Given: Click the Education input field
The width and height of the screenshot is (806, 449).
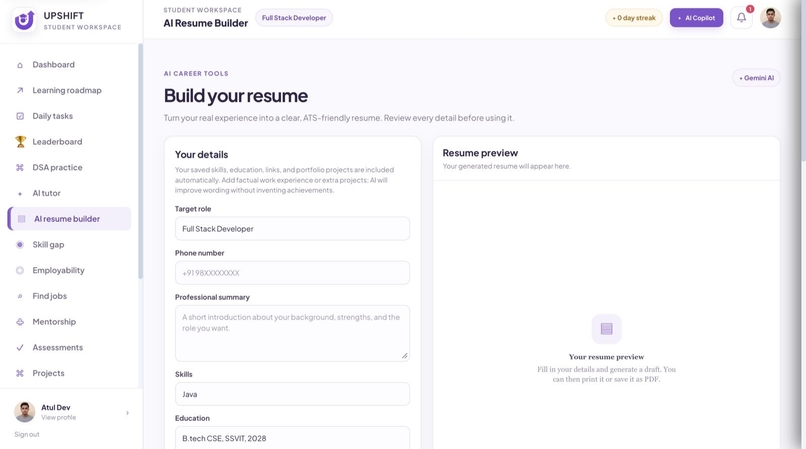Looking at the screenshot, I should coord(292,438).
